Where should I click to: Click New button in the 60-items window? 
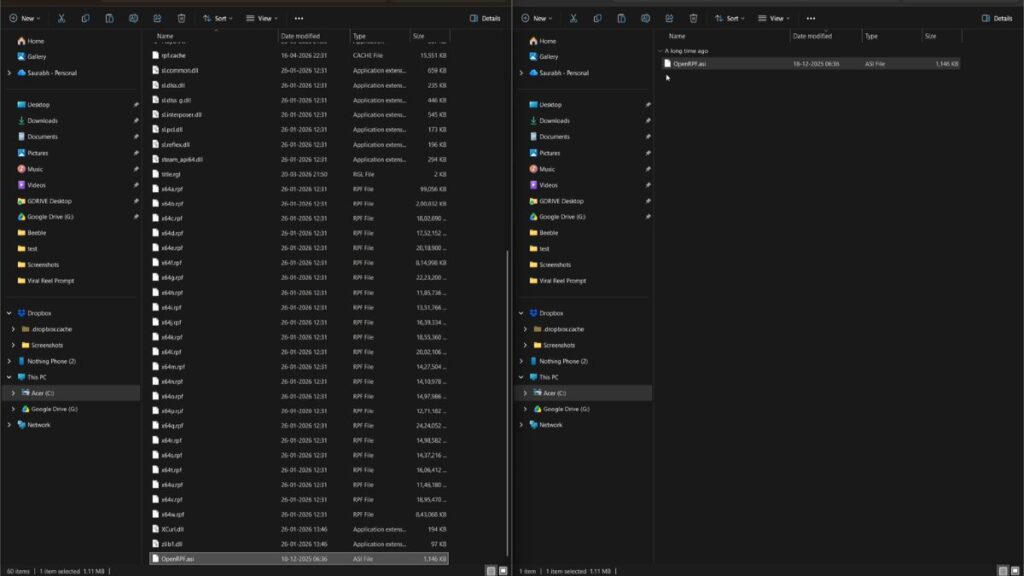click(x=25, y=18)
